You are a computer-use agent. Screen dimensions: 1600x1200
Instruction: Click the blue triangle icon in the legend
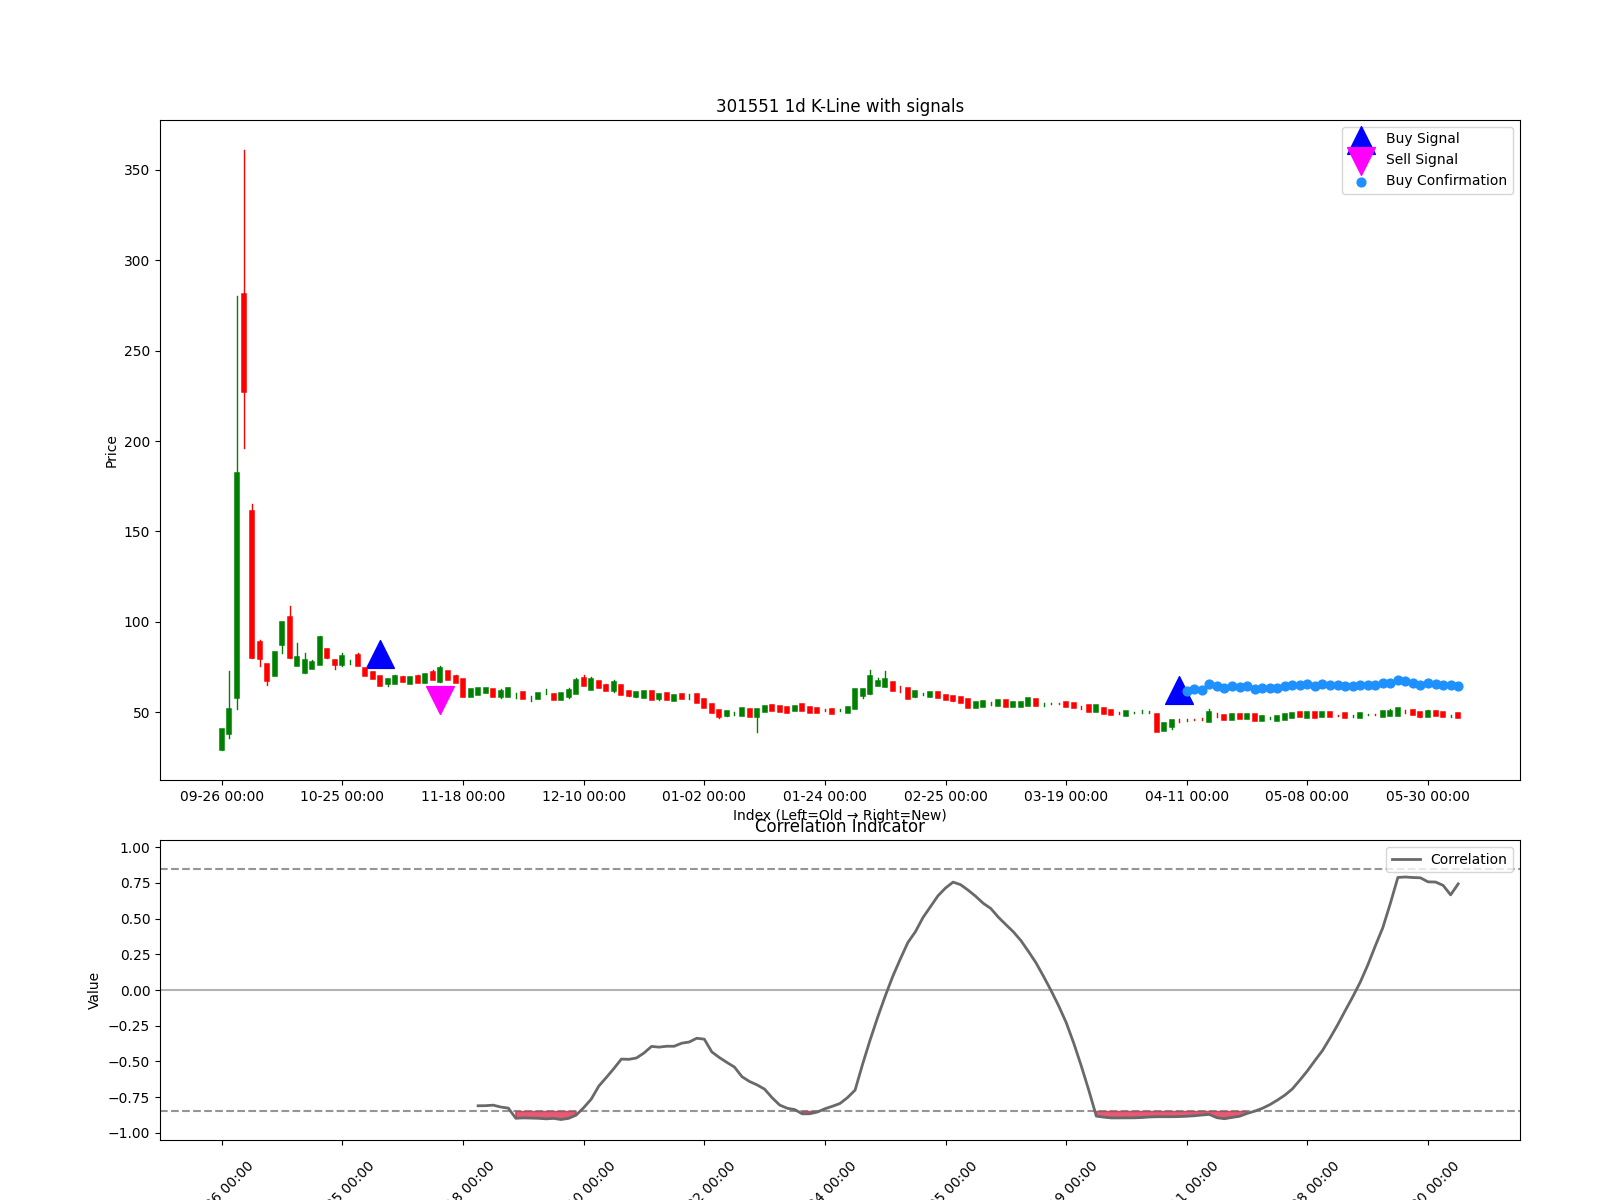point(1361,139)
